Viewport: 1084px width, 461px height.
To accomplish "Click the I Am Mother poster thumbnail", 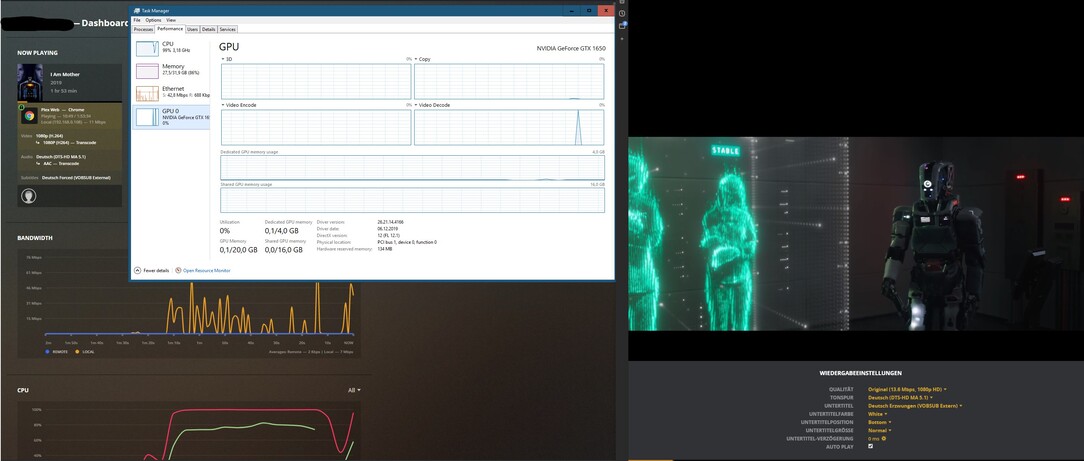I will [30, 83].
